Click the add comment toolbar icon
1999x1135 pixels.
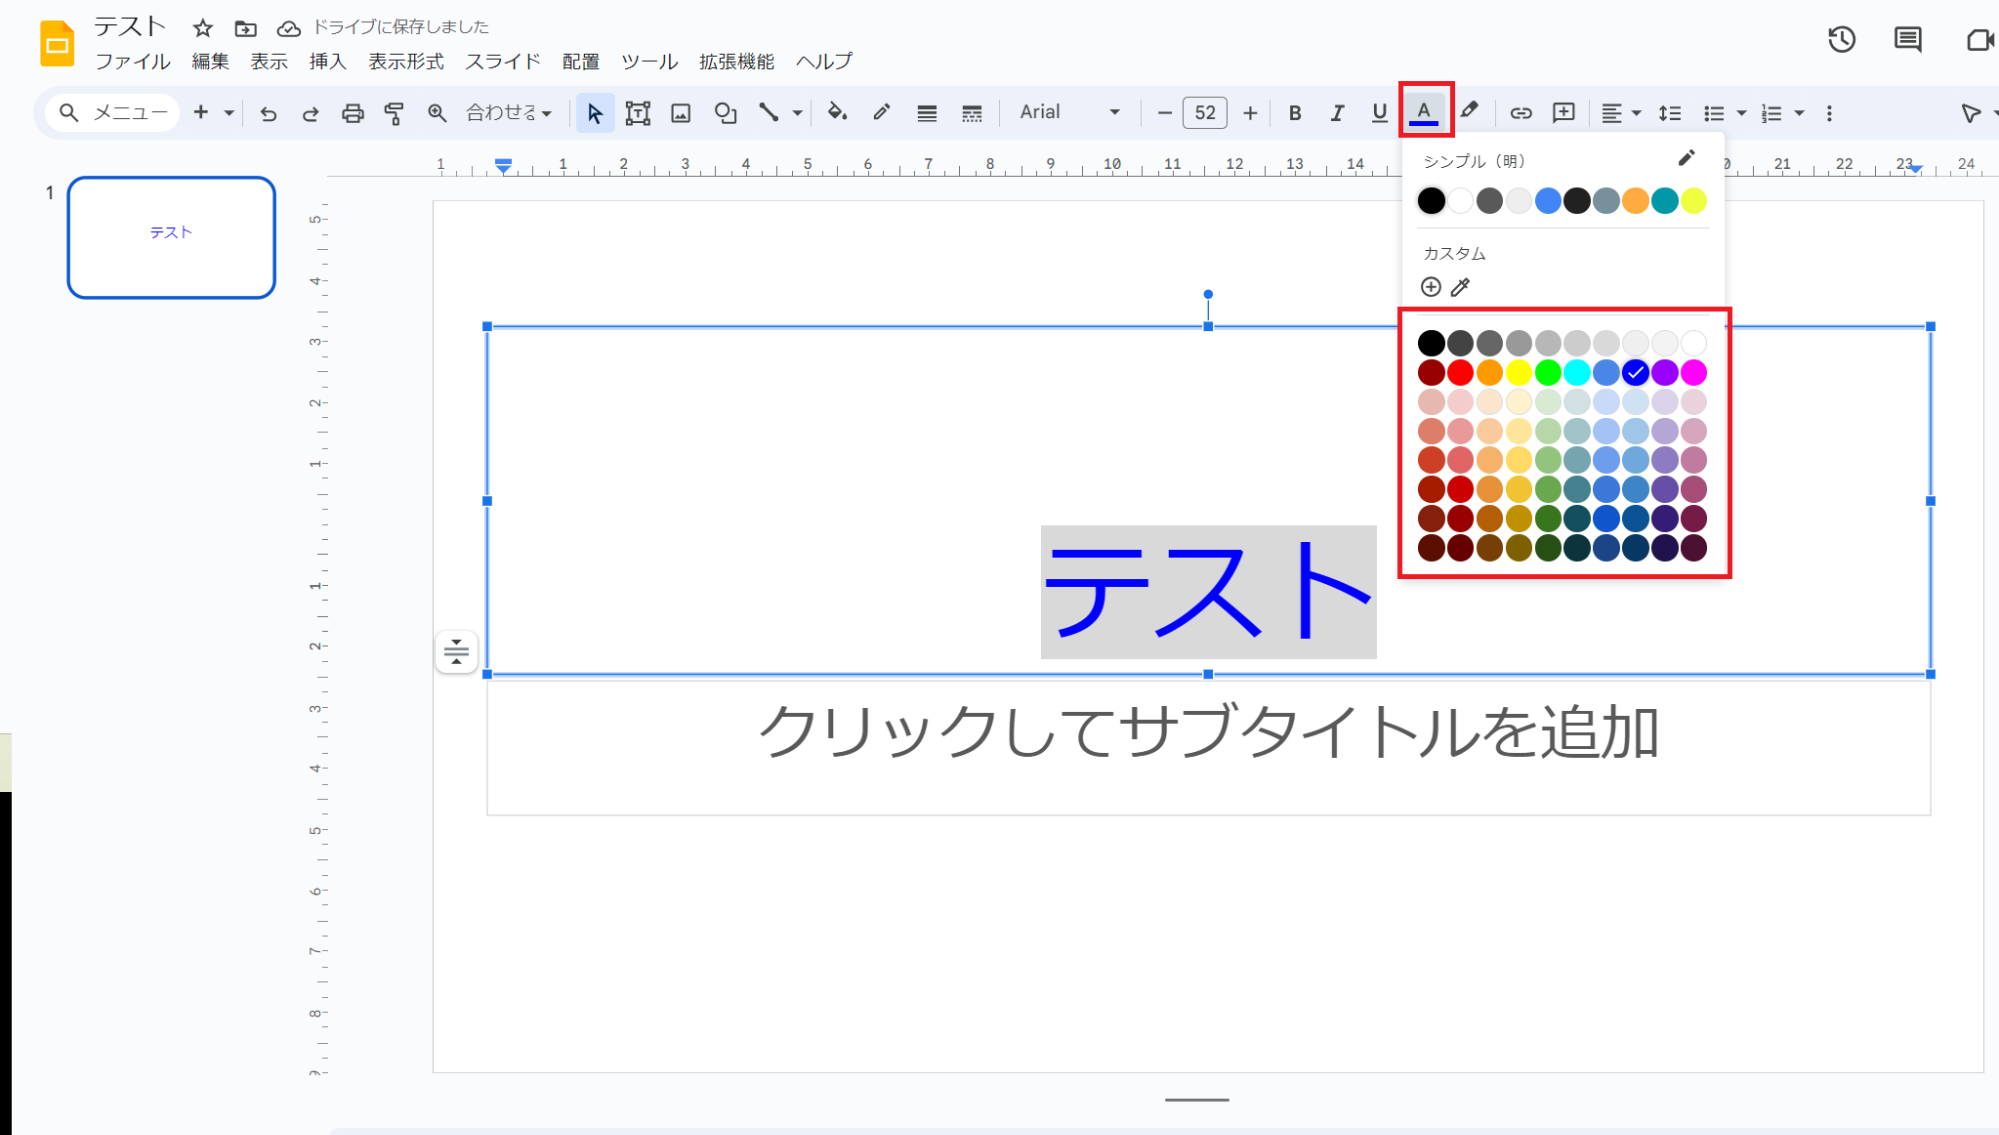click(1563, 113)
